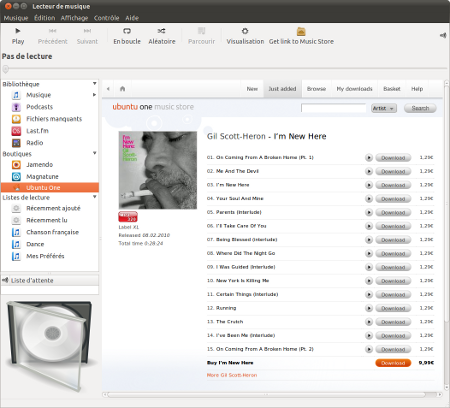Open Mes Préférés playlist
Image resolution: width=450 pixels, height=408 pixels.
[x=50, y=256]
